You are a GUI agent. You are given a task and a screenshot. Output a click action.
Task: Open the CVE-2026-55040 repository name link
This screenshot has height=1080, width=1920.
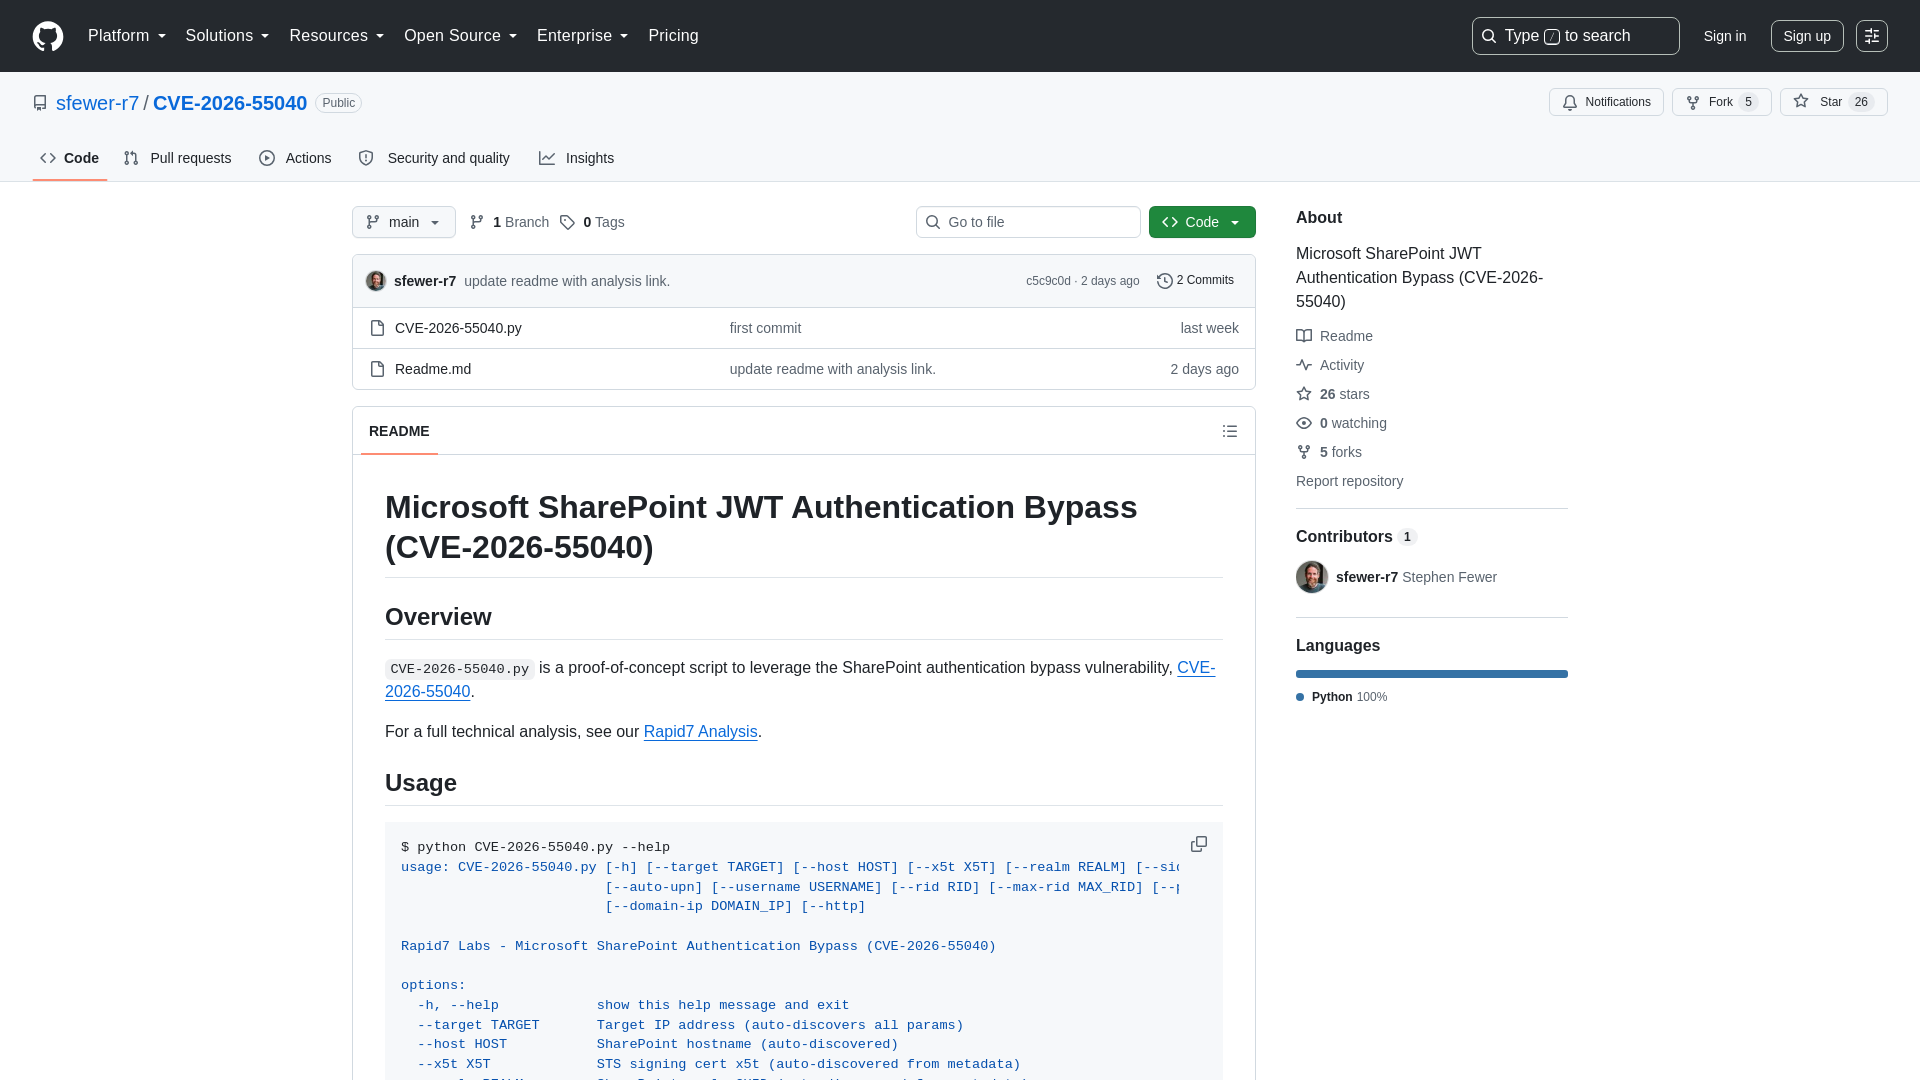tap(230, 103)
